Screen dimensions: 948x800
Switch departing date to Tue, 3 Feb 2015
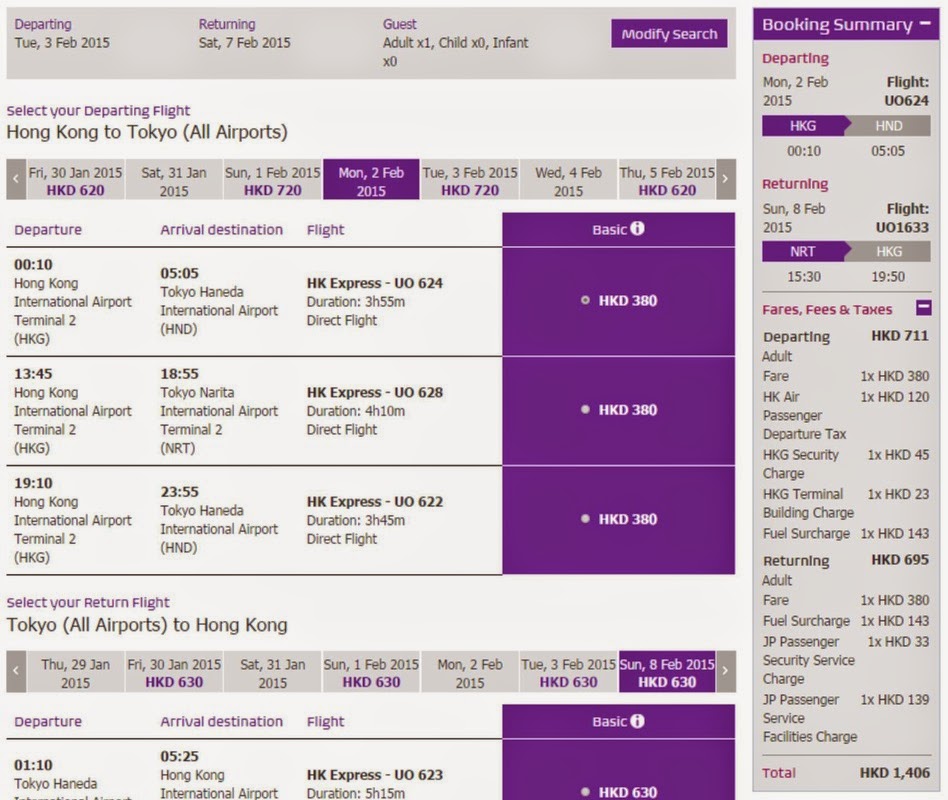click(x=470, y=181)
